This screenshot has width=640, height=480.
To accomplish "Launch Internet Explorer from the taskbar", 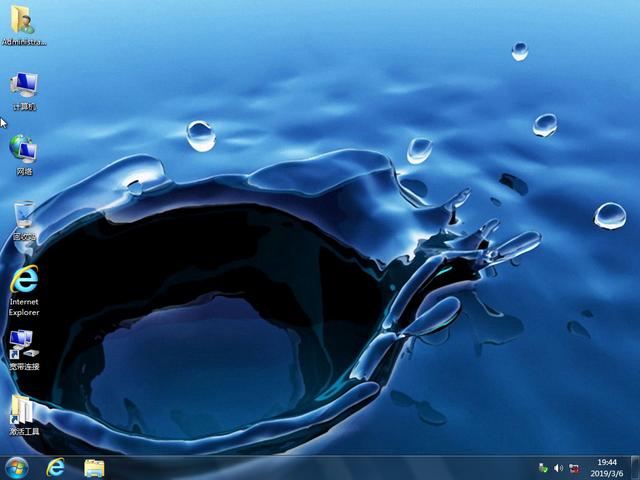I will [x=55, y=468].
